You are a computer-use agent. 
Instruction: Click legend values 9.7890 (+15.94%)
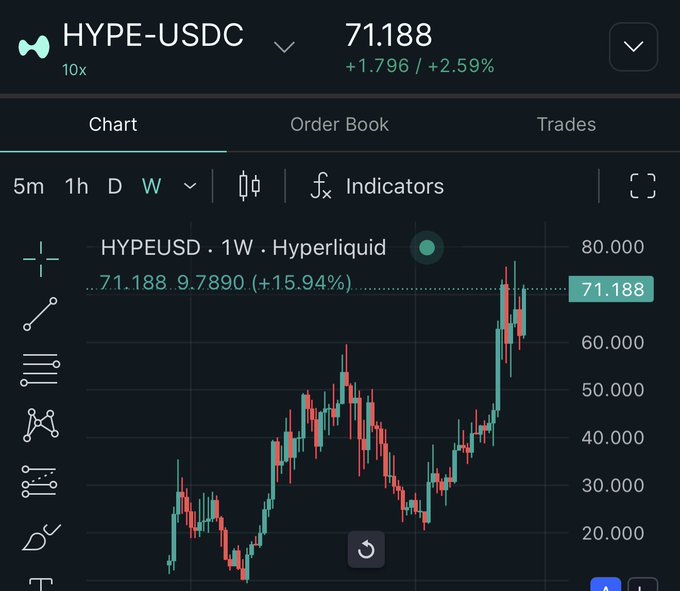(264, 283)
